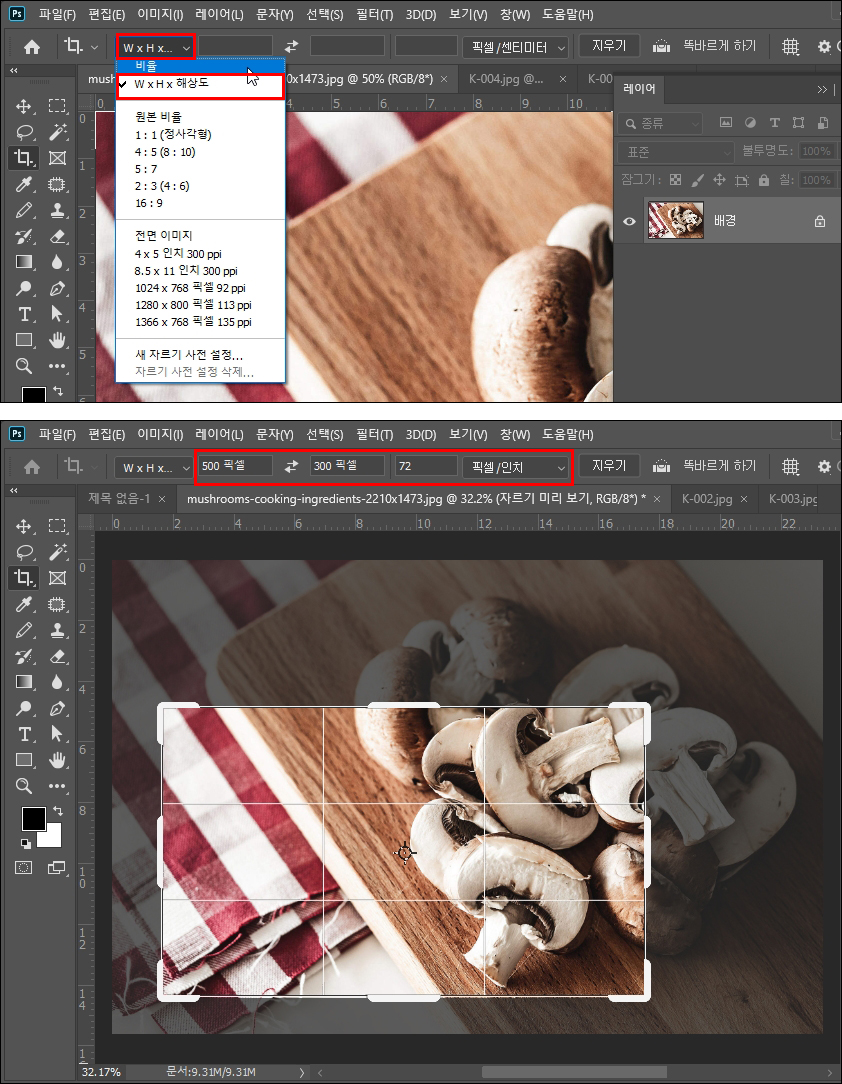Click black foreground color swatch in lower window
842x1084 pixels.
[33, 819]
